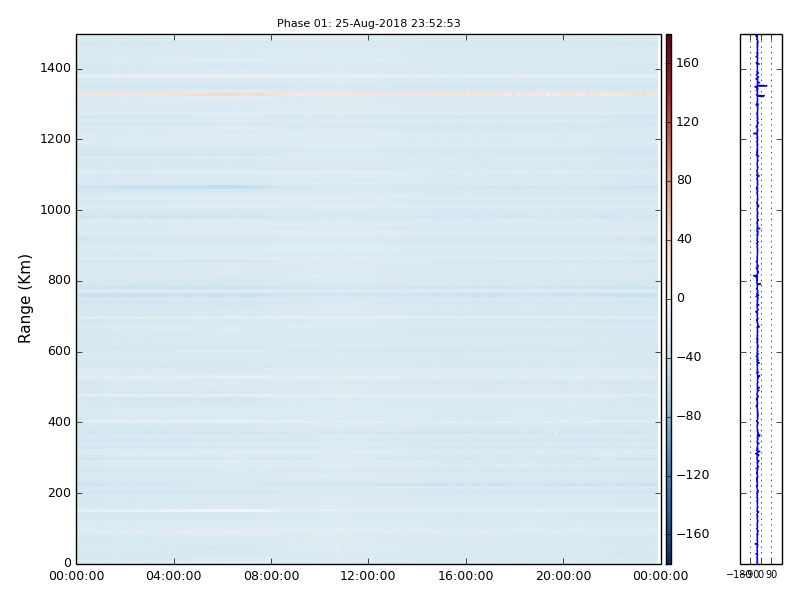Click the y-axis tick label 200
This screenshot has width=800, height=600.
click(x=59, y=493)
